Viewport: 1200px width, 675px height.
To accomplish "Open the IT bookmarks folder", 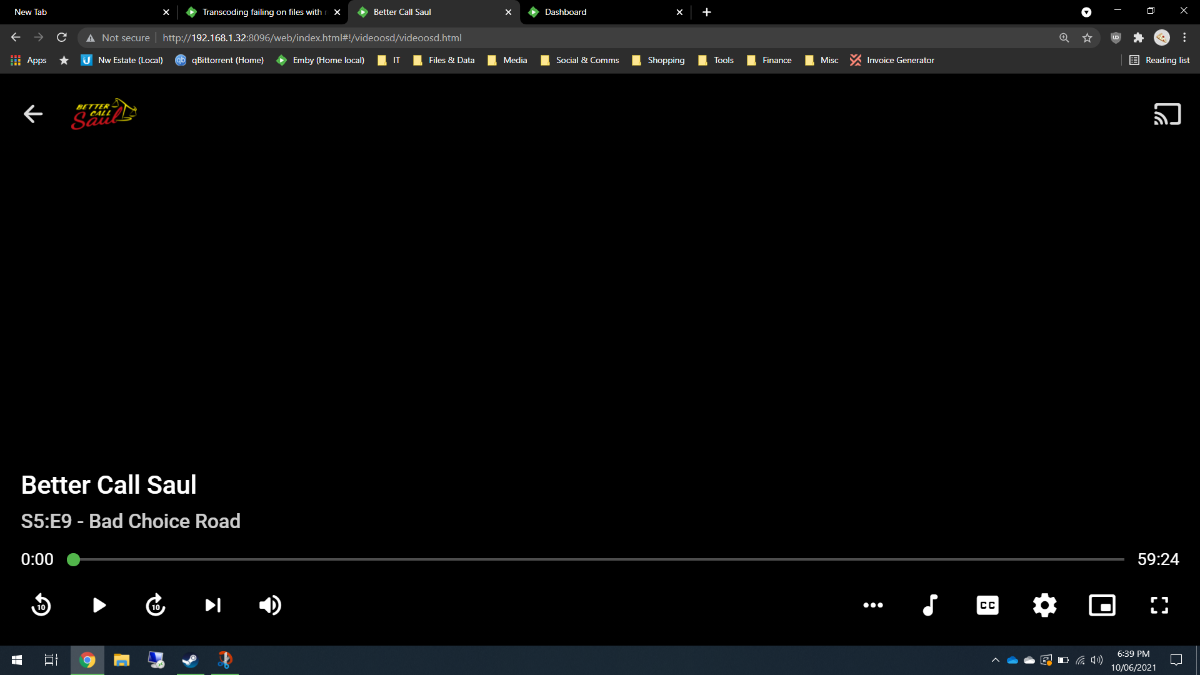I will coord(389,60).
